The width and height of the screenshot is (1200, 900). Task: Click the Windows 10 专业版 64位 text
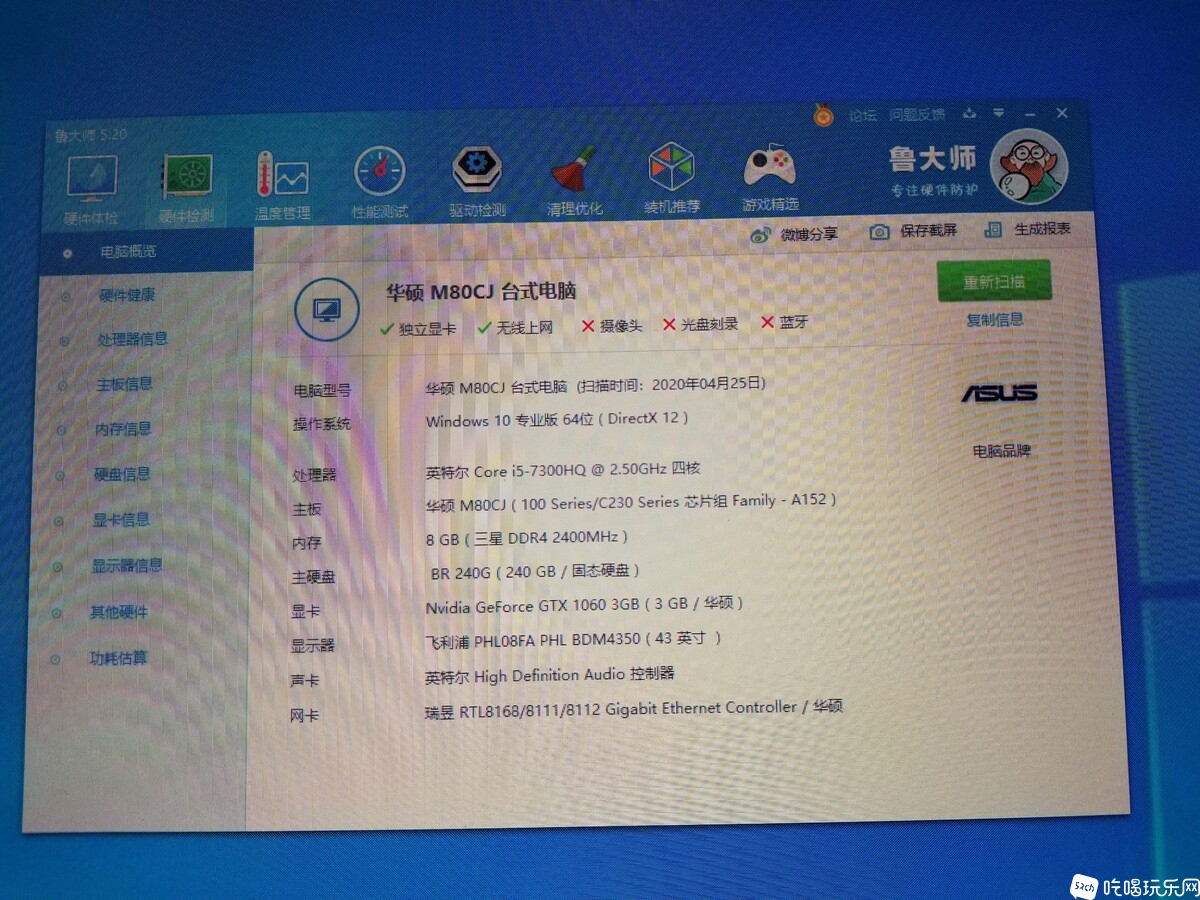(557, 420)
